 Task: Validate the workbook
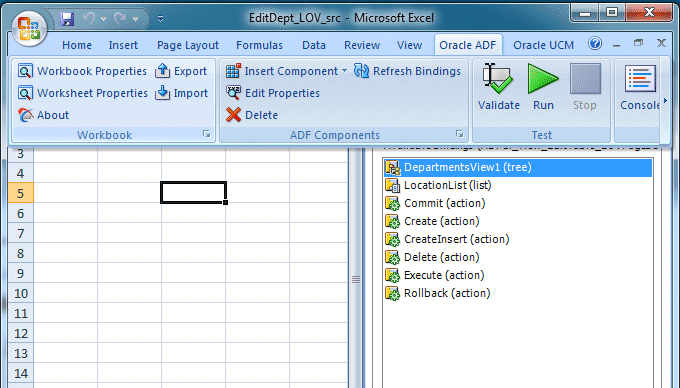(499, 87)
